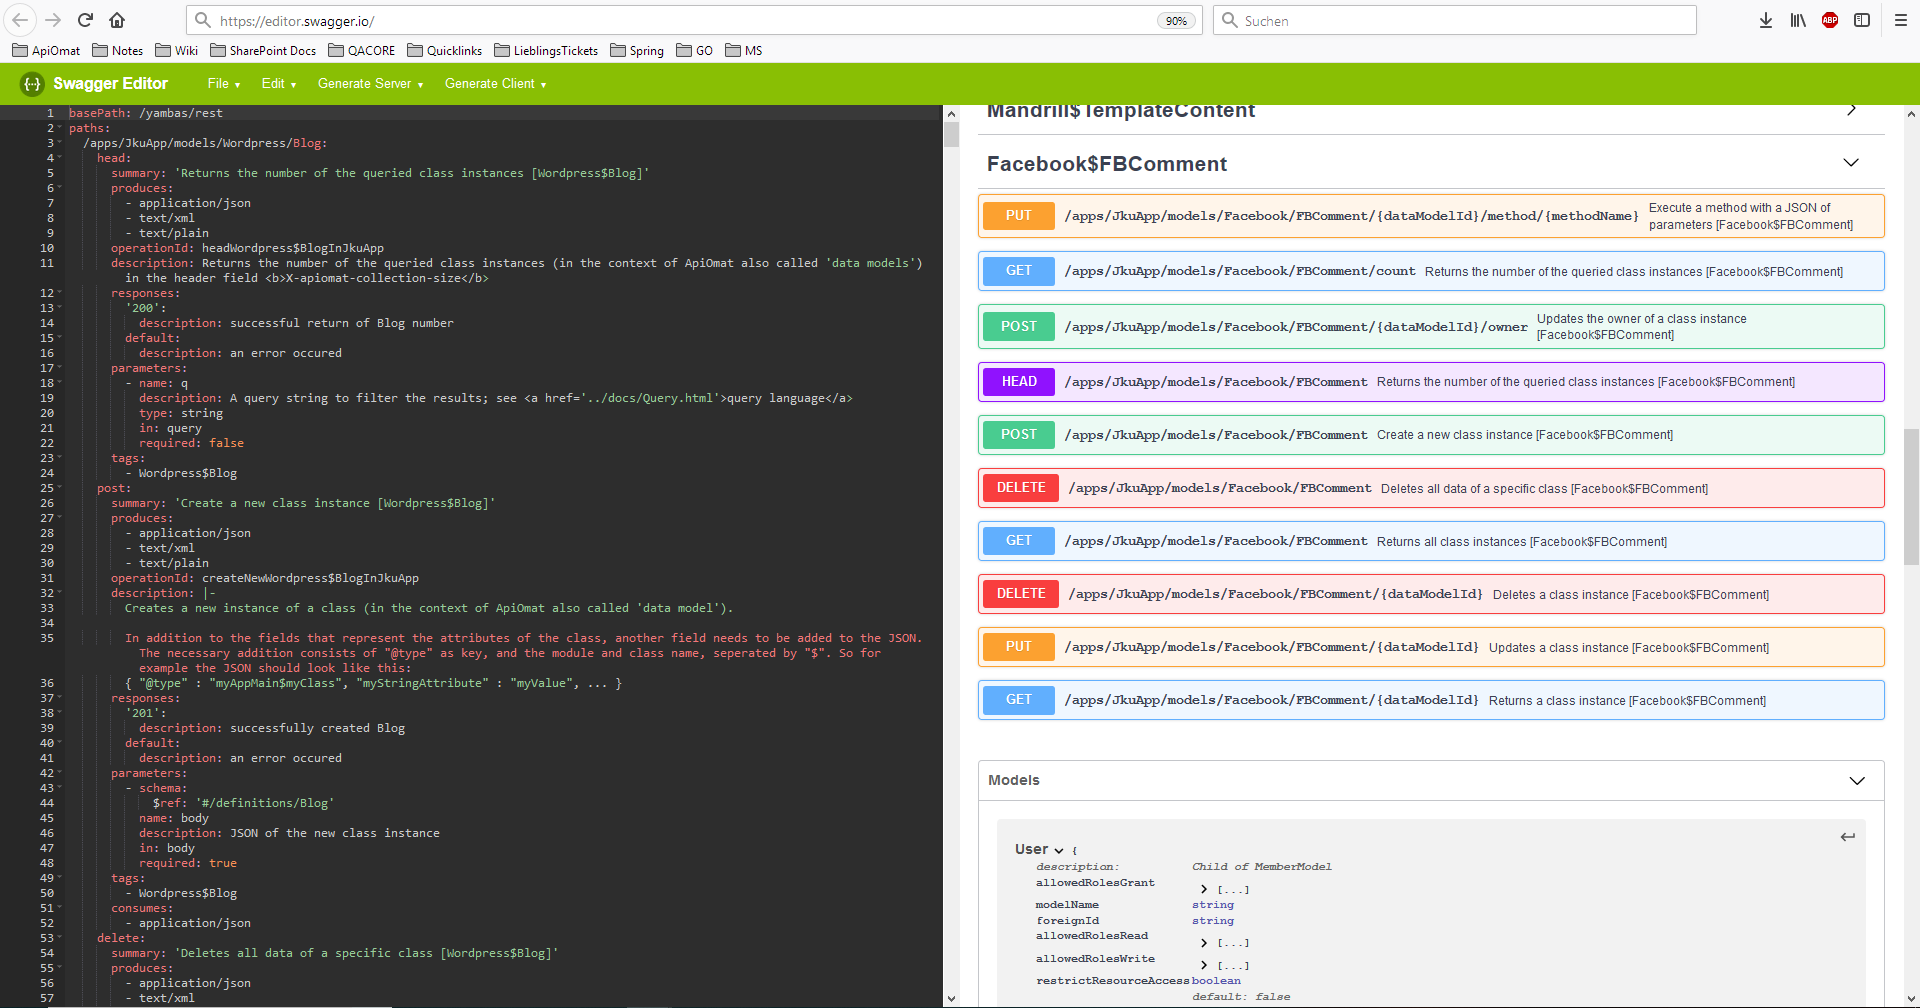Open the MS bookmark folder

click(744, 51)
